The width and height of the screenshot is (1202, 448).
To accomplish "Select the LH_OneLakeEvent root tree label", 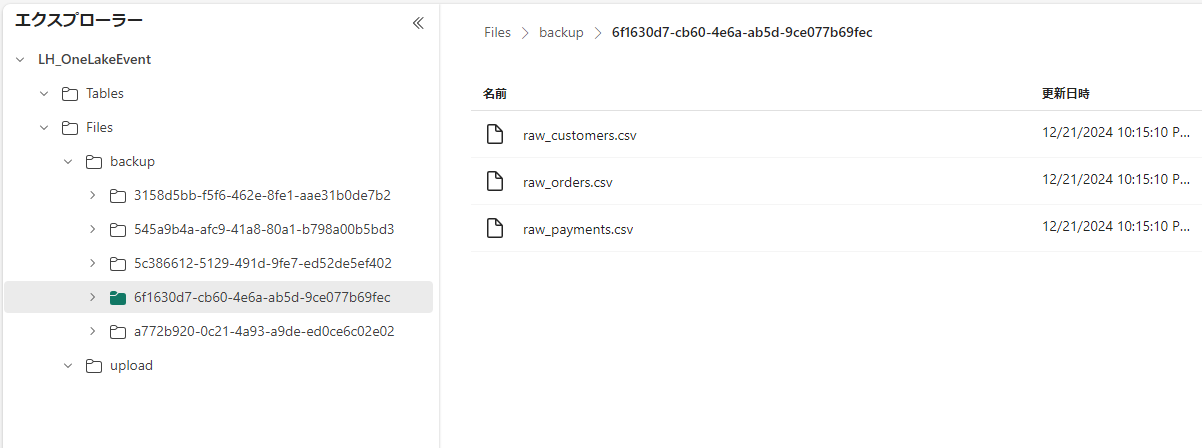I will [x=95, y=60].
